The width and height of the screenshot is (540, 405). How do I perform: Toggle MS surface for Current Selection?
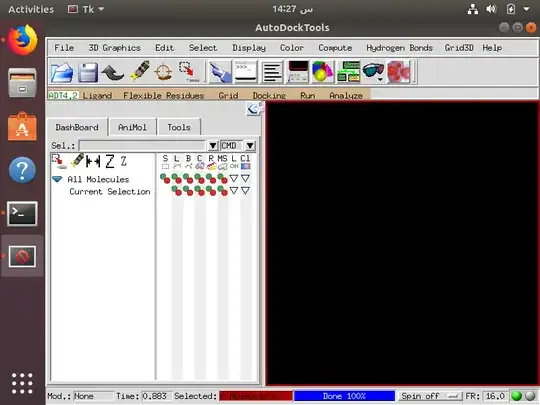222,191
